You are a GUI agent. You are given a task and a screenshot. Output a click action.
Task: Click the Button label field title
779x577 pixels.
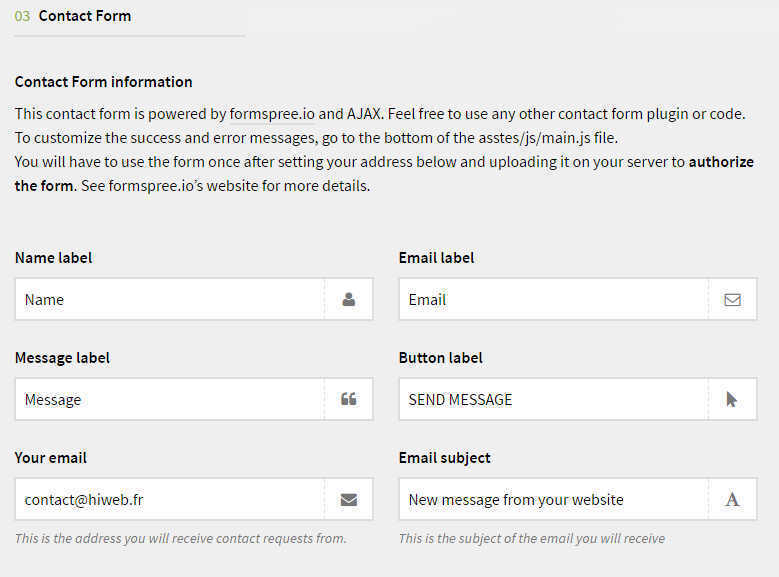pyautogui.click(x=440, y=357)
